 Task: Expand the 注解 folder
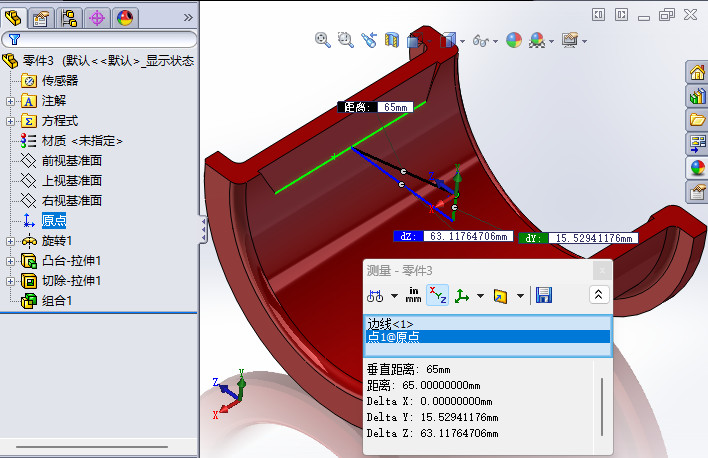pos(10,101)
